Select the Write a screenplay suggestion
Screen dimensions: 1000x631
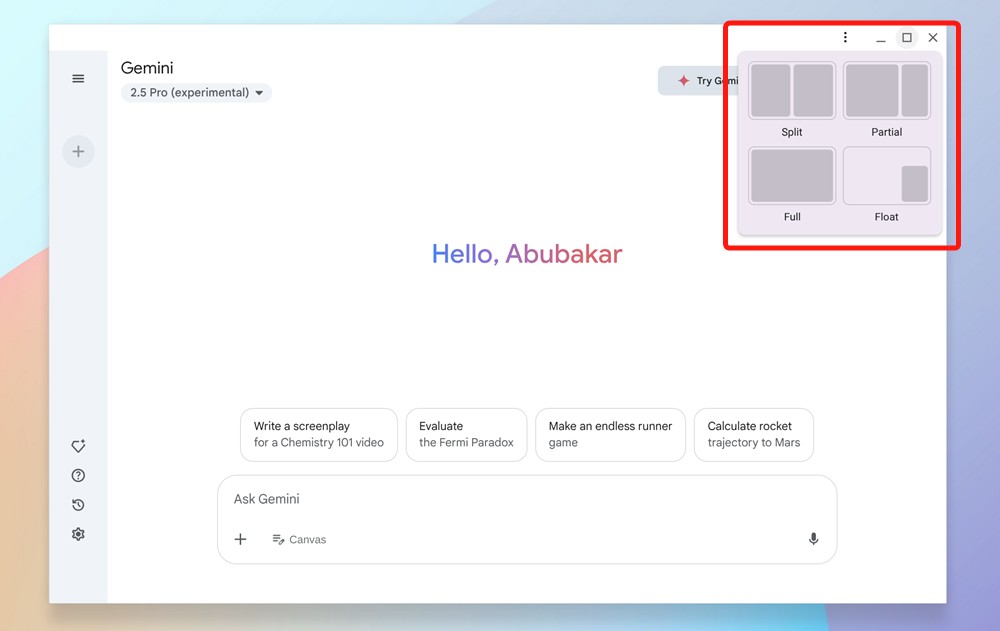318,434
